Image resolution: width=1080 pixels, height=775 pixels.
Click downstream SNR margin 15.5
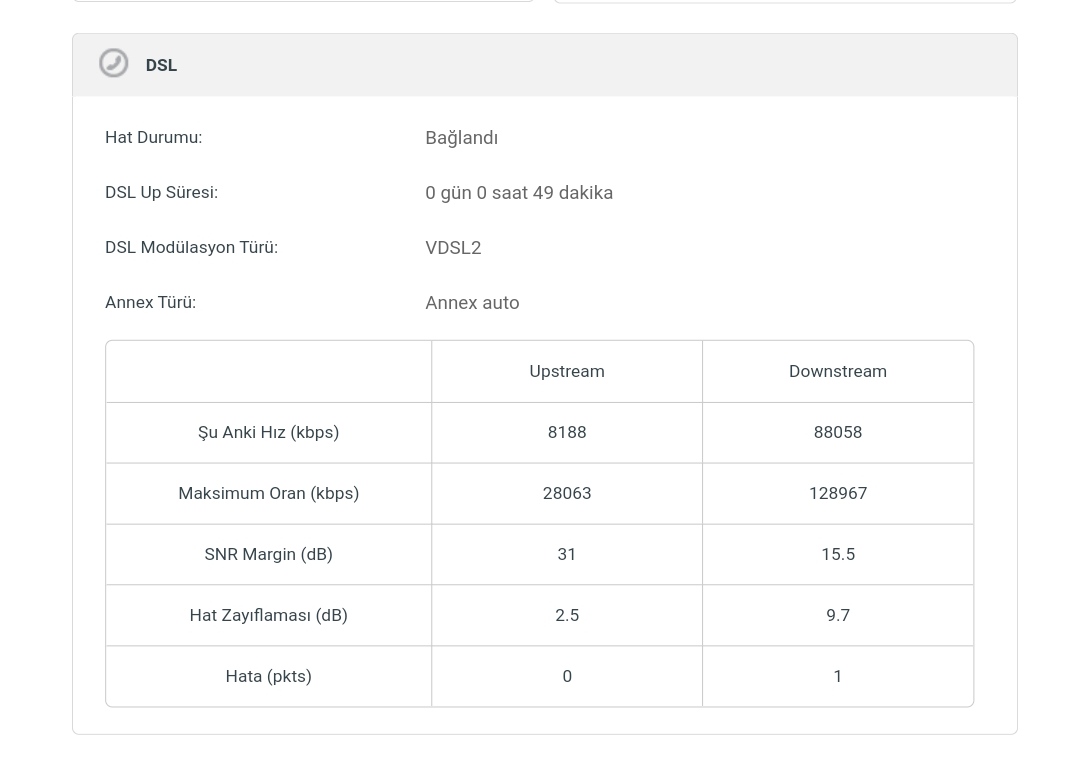838,554
